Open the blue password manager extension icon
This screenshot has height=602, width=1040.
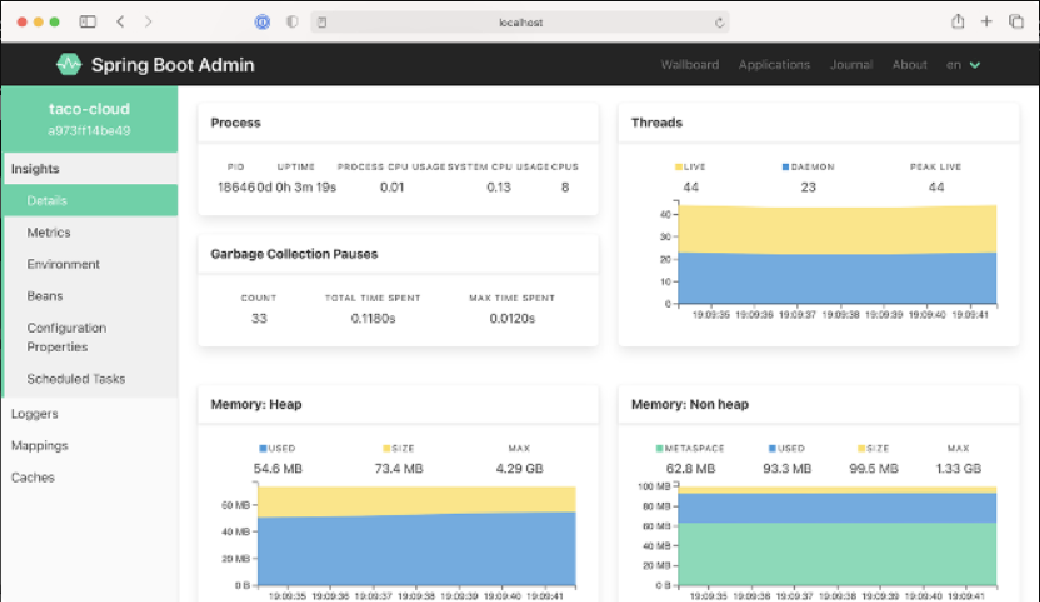(262, 22)
